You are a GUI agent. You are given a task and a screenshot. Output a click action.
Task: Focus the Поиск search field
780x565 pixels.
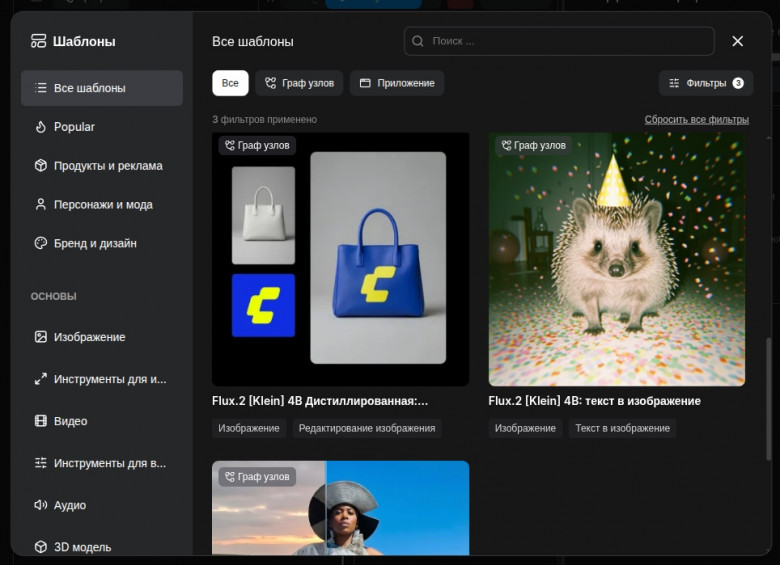coord(559,41)
